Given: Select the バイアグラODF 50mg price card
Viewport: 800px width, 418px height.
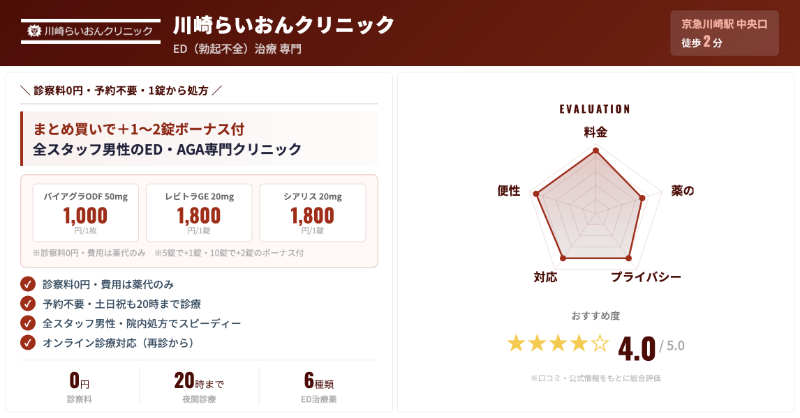Looking at the screenshot, I should click(86, 212).
